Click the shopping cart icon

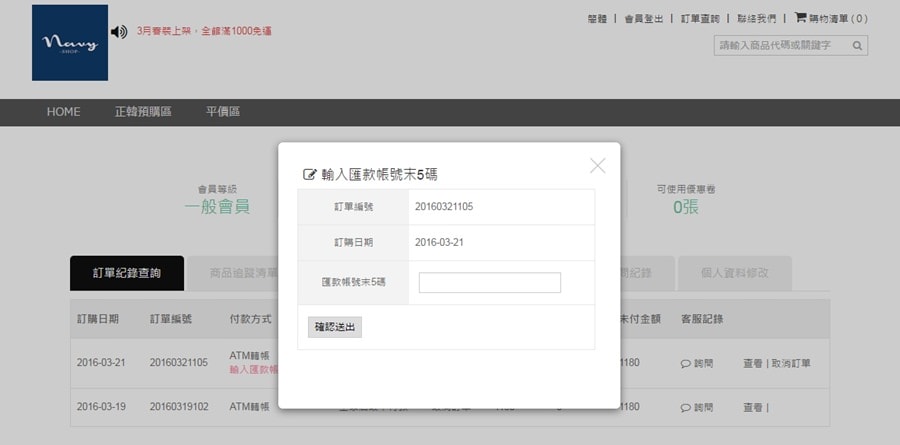pyautogui.click(x=800, y=17)
